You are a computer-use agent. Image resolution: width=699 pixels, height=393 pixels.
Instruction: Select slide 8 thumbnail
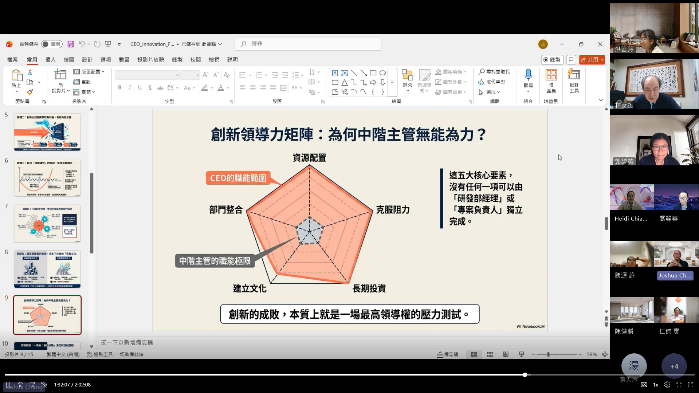(47, 269)
